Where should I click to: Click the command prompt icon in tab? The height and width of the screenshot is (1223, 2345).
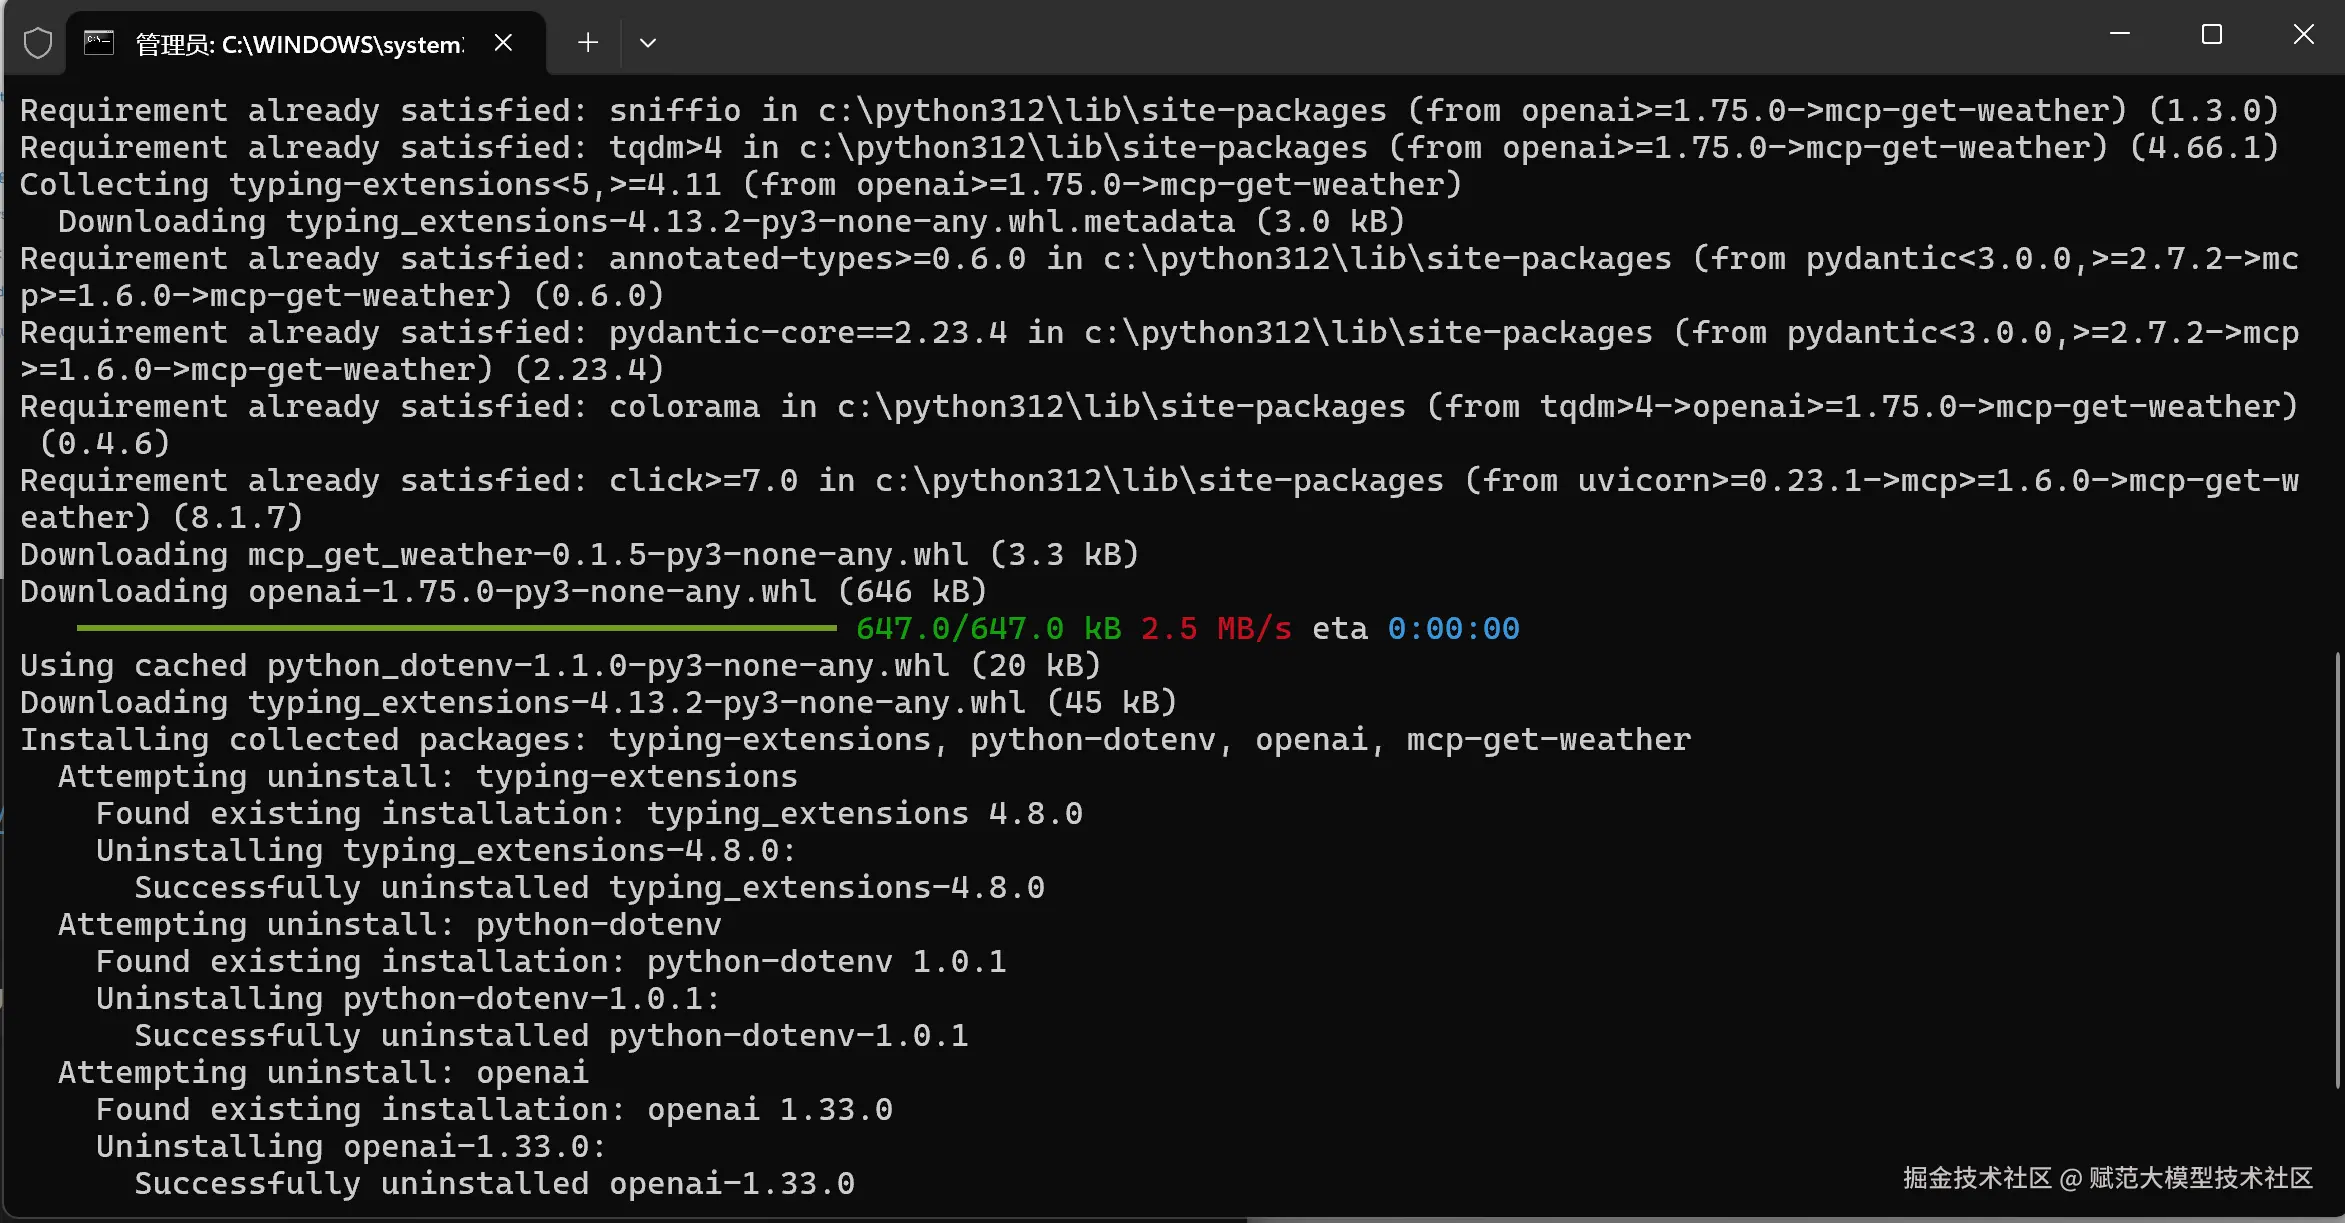(98, 43)
